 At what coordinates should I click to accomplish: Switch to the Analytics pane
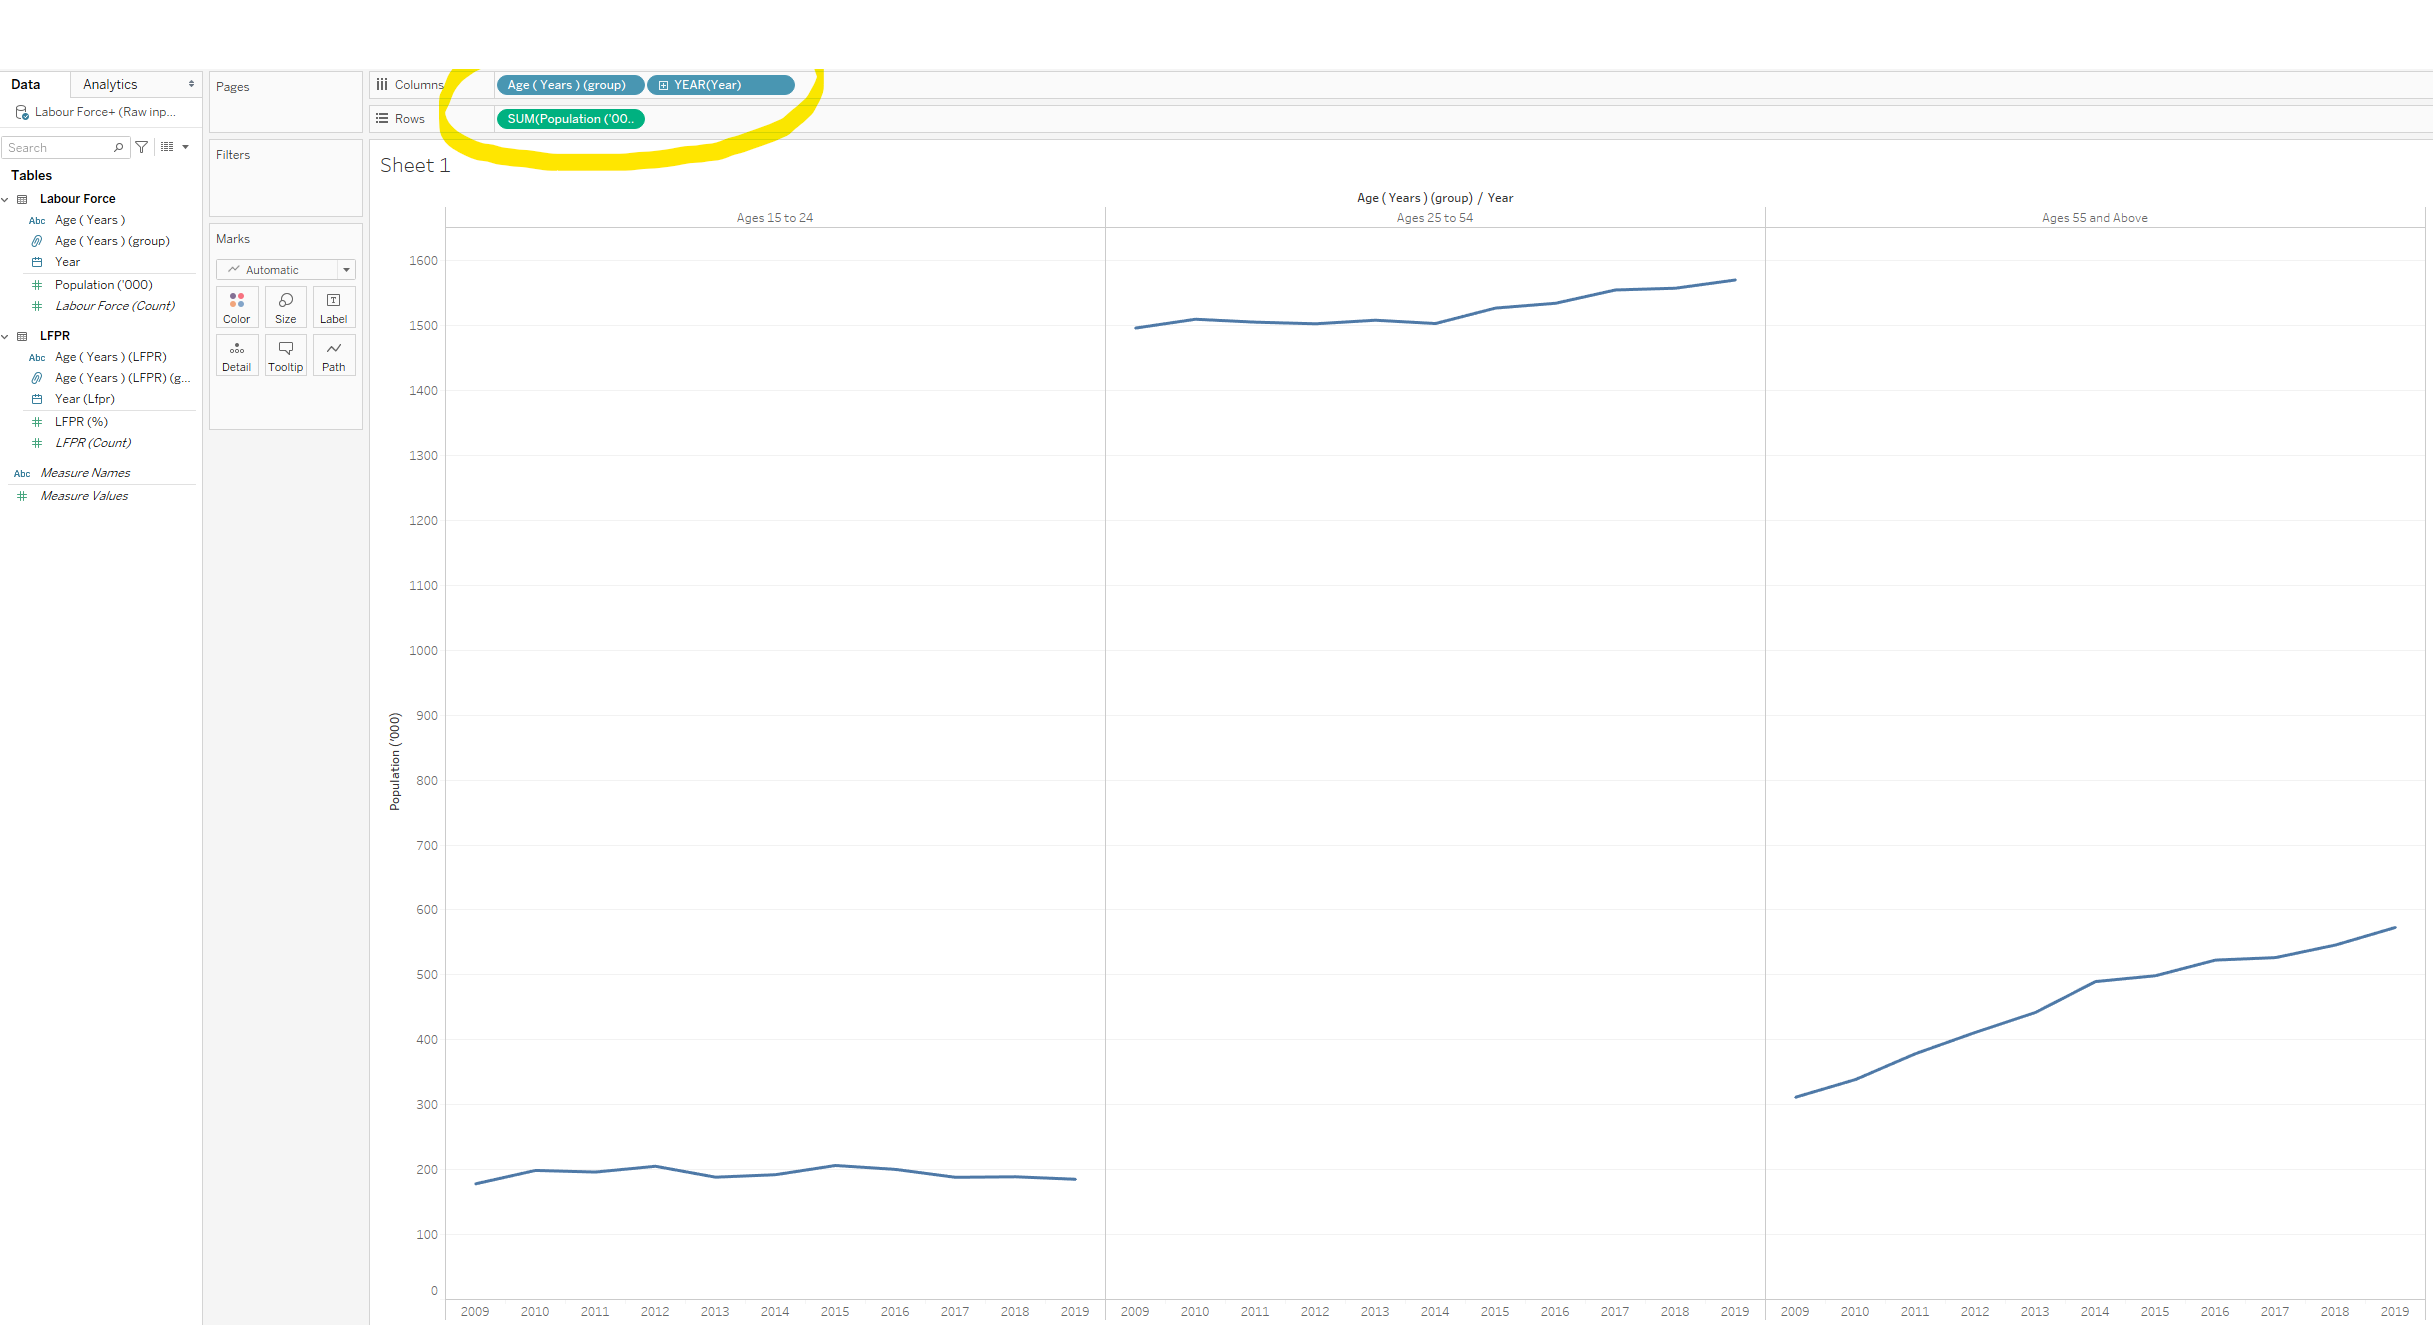click(109, 83)
